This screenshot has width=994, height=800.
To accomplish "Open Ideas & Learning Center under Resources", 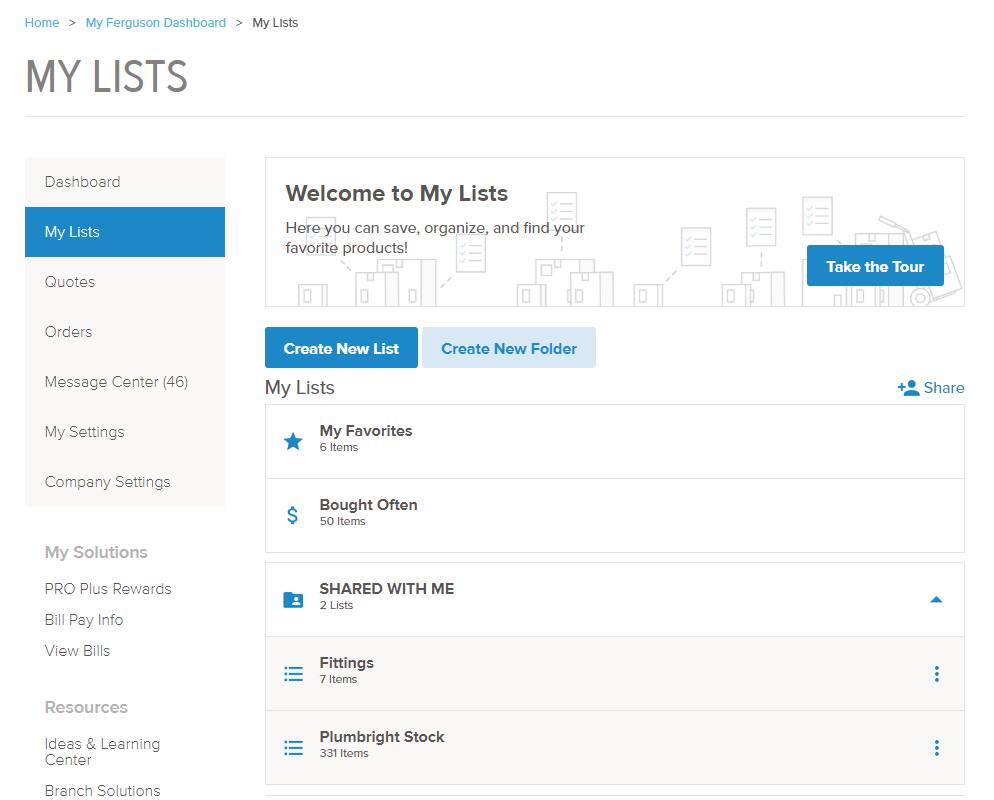I will pyautogui.click(x=102, y=751).
